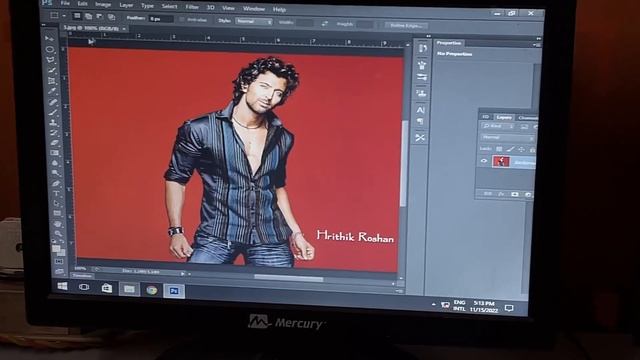Click Intersect with Selection mode button

[111, 17]
